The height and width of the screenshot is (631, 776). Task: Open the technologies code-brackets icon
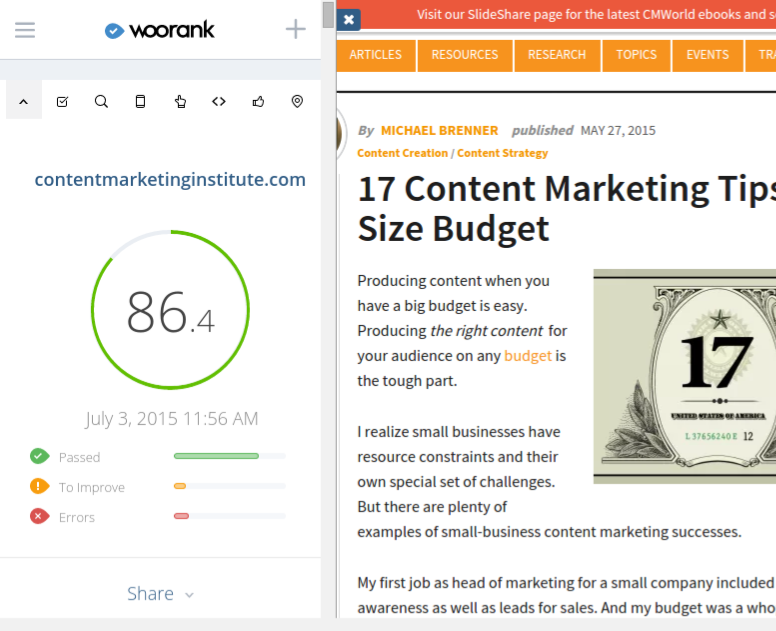[x=219, y=101]
